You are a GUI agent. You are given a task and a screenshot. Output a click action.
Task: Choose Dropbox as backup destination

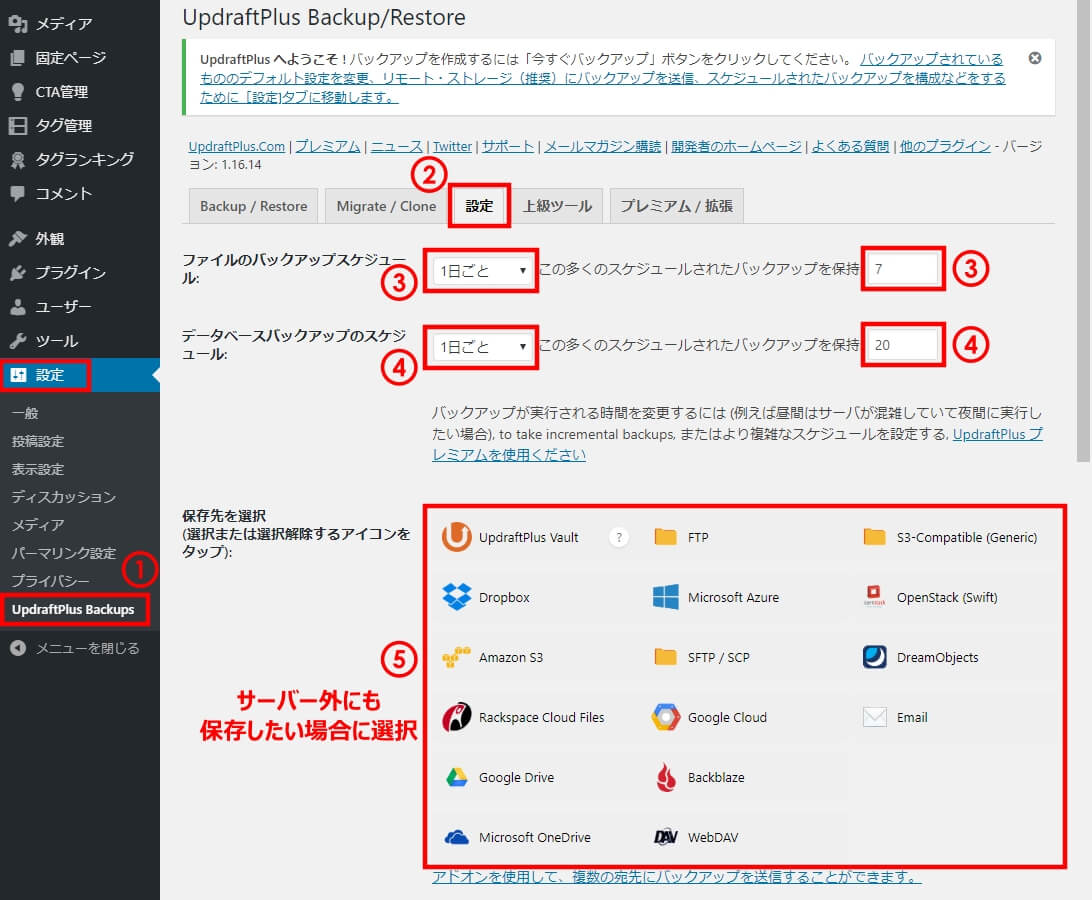[456, 597]
